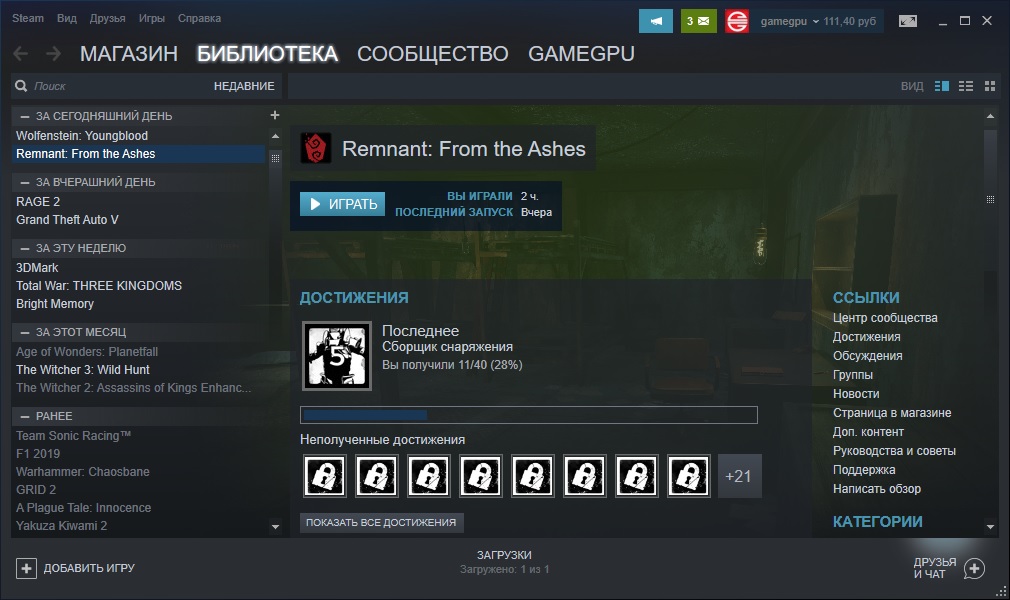1010x600 pixels.
Task: Open friends and chat plus icon
Action: 974,568
